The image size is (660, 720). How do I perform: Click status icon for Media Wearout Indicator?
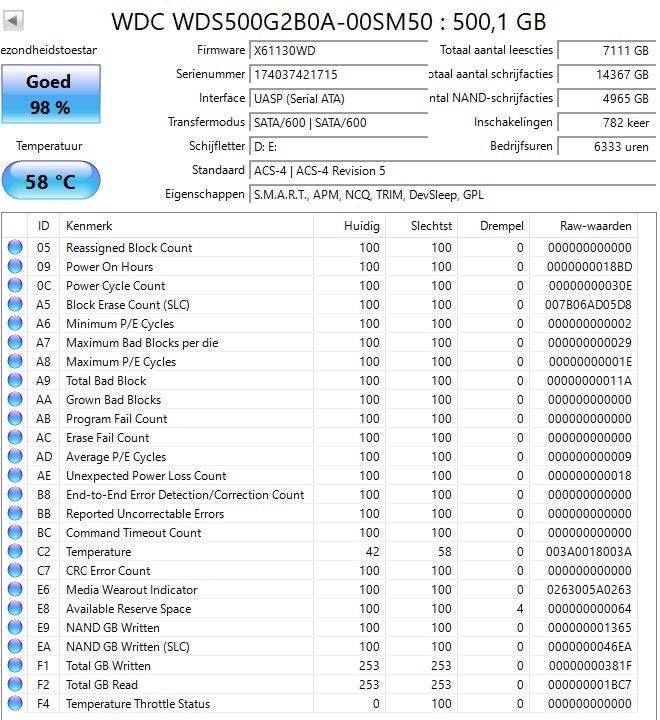15,590
